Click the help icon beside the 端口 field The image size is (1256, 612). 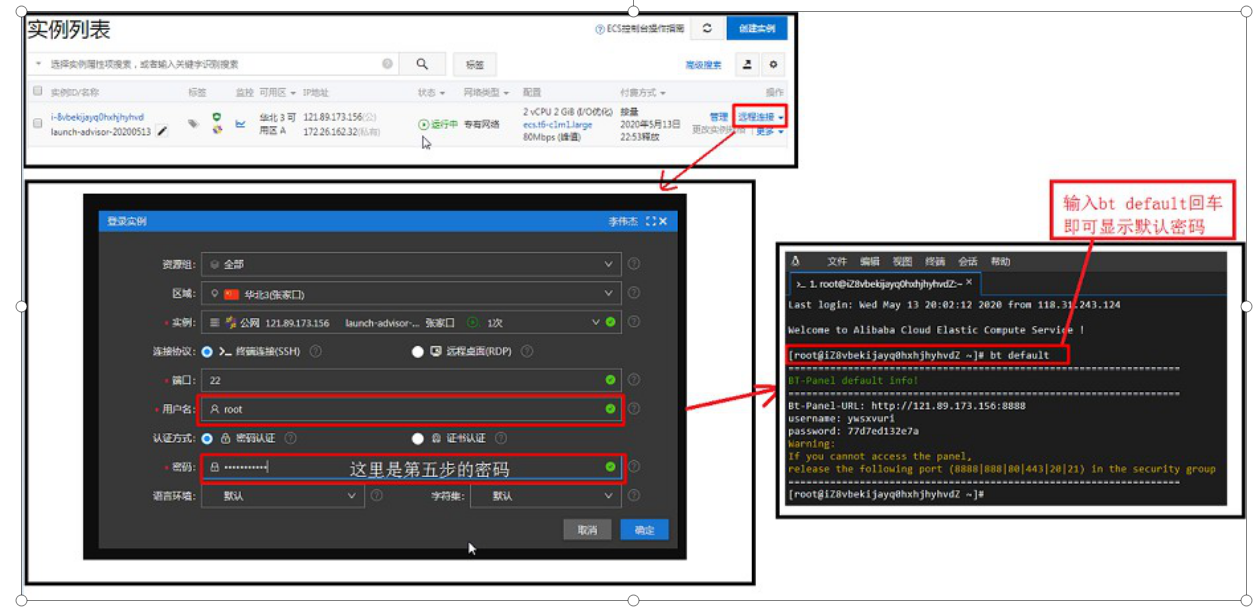pyautogui.click(x=634, y=380)
